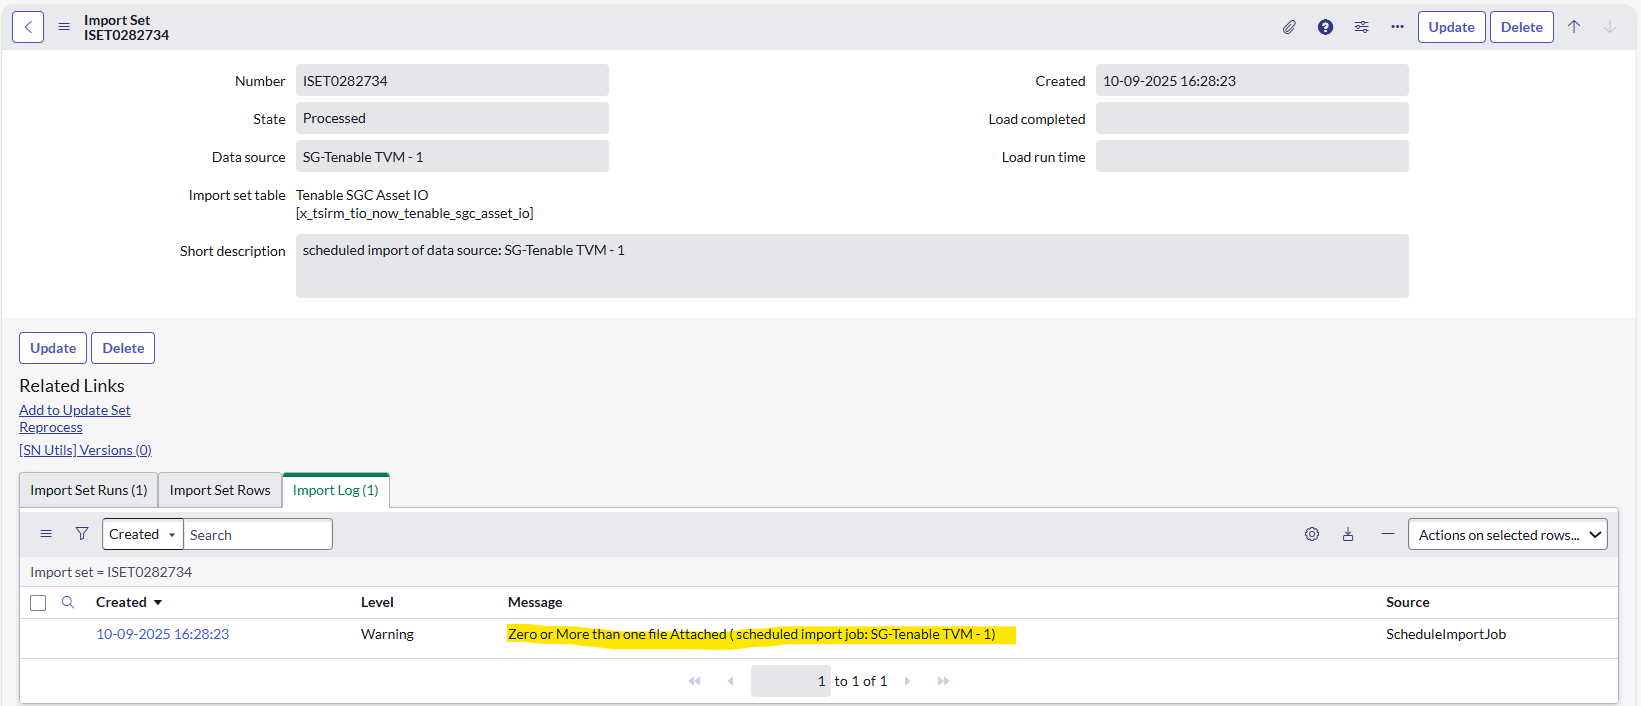Click the page number input field
1641x706 pixels.
791,681
